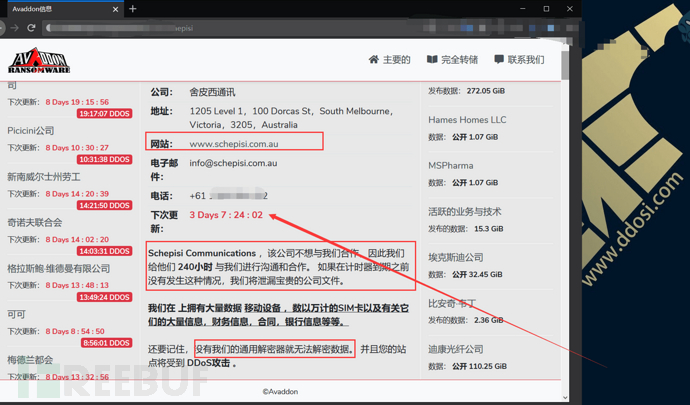
Task: Open the 梅德兰都会 entry
Action: [30, 360]
